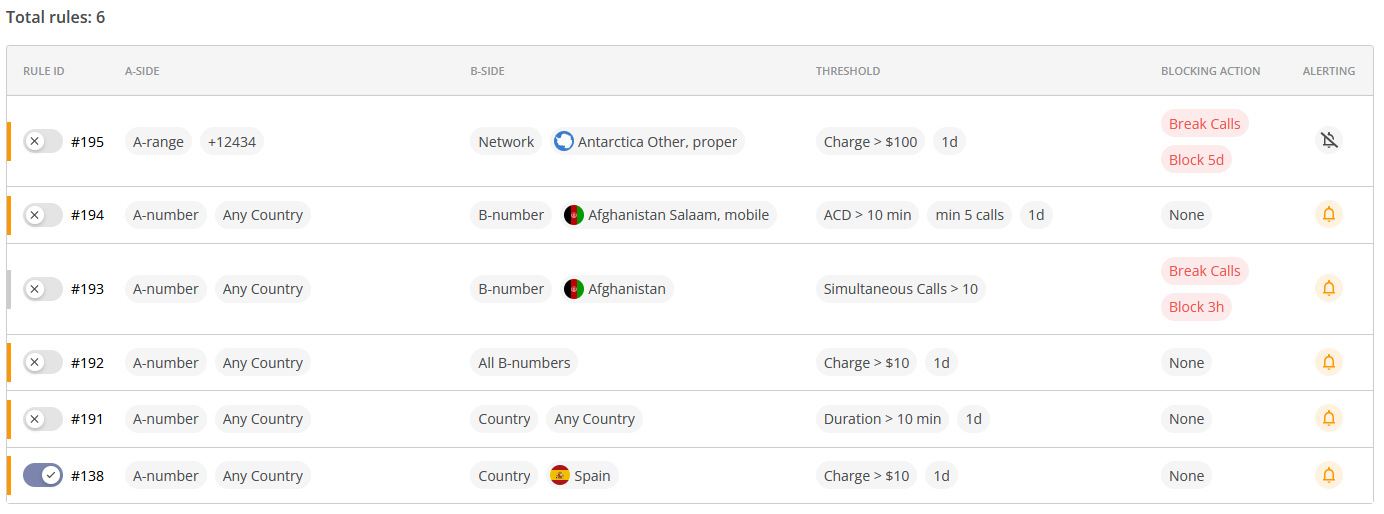
Task: Click the alert bell for rule #138
Action: [1328, 475]
